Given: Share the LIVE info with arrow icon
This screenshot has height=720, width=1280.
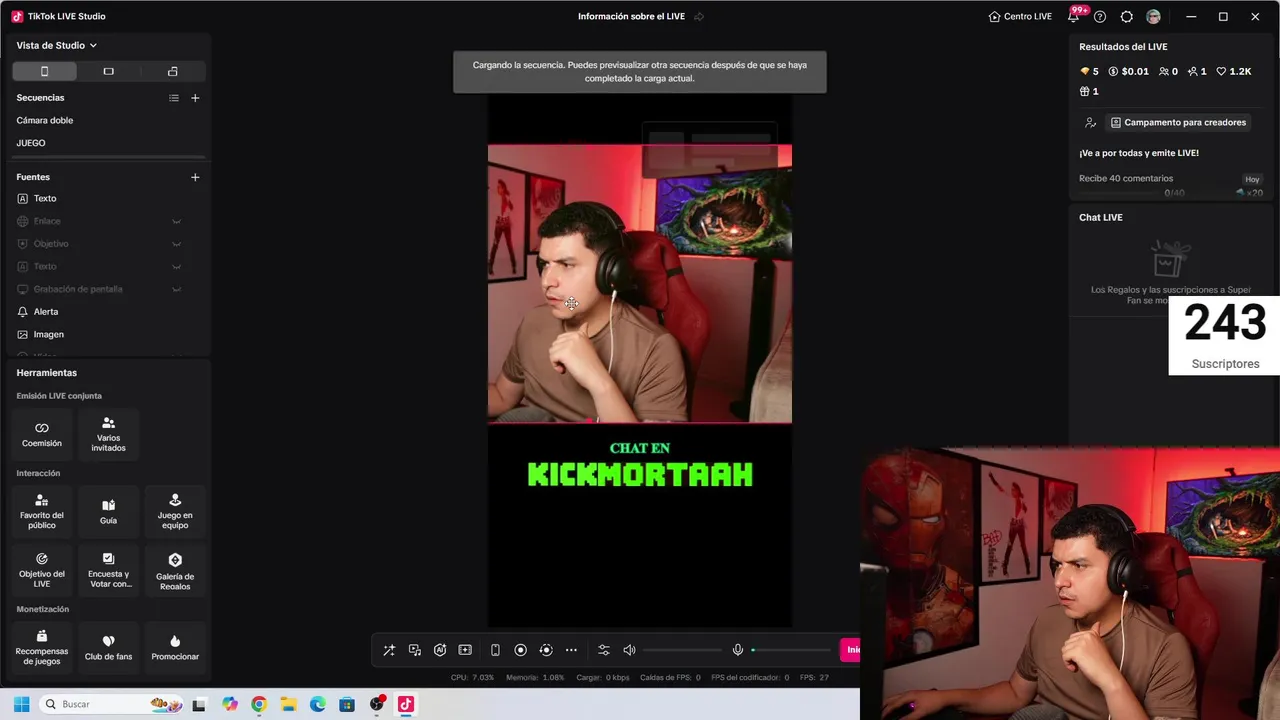Looking at the screenshot, I should coord(699,16).
